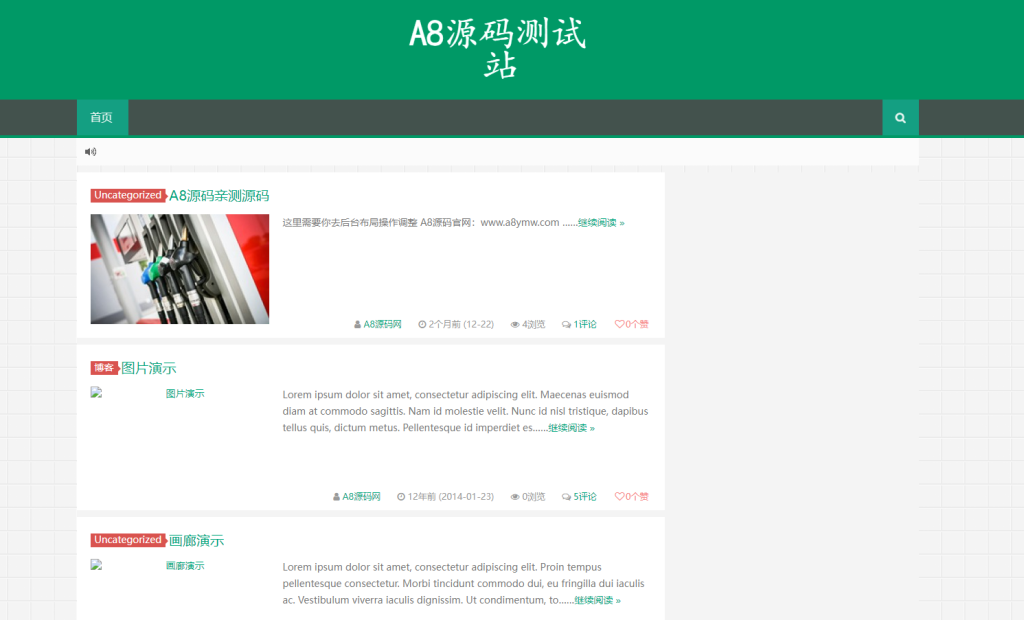Viewport: 1024px width, 620px height.
Task: Toggle the heart like on A8源码亲测源码
Action: [620, 324]
